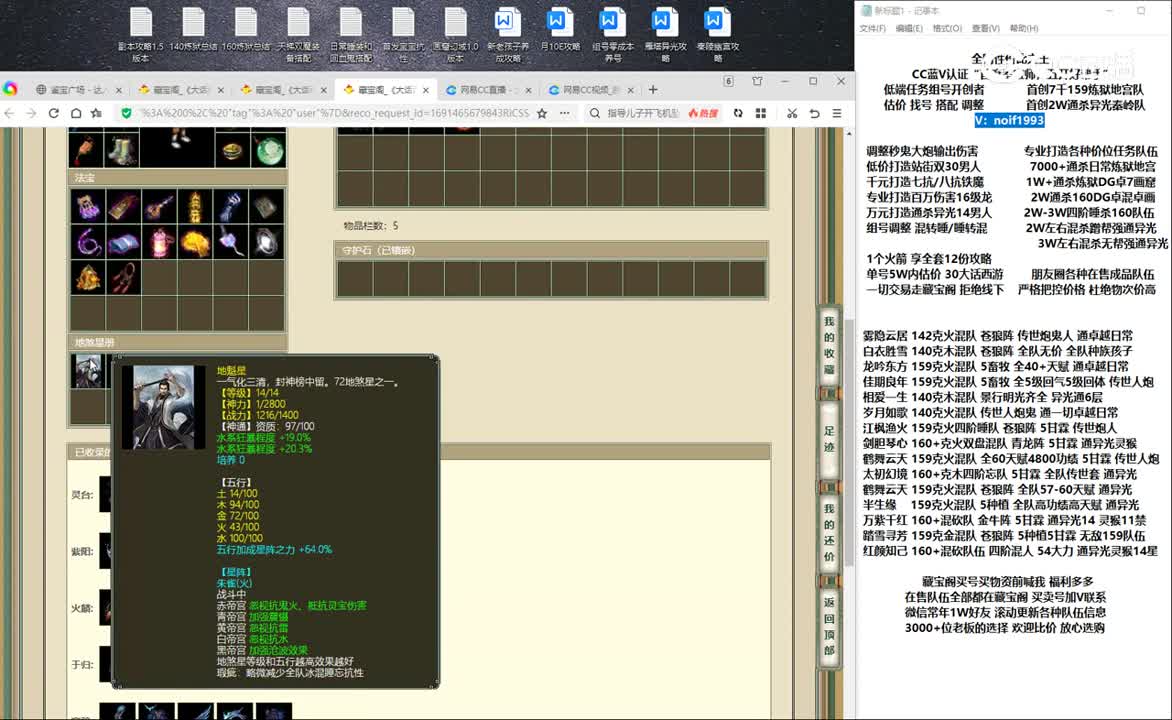
Task: Open a new browser tab
Action: click(653, 90)
